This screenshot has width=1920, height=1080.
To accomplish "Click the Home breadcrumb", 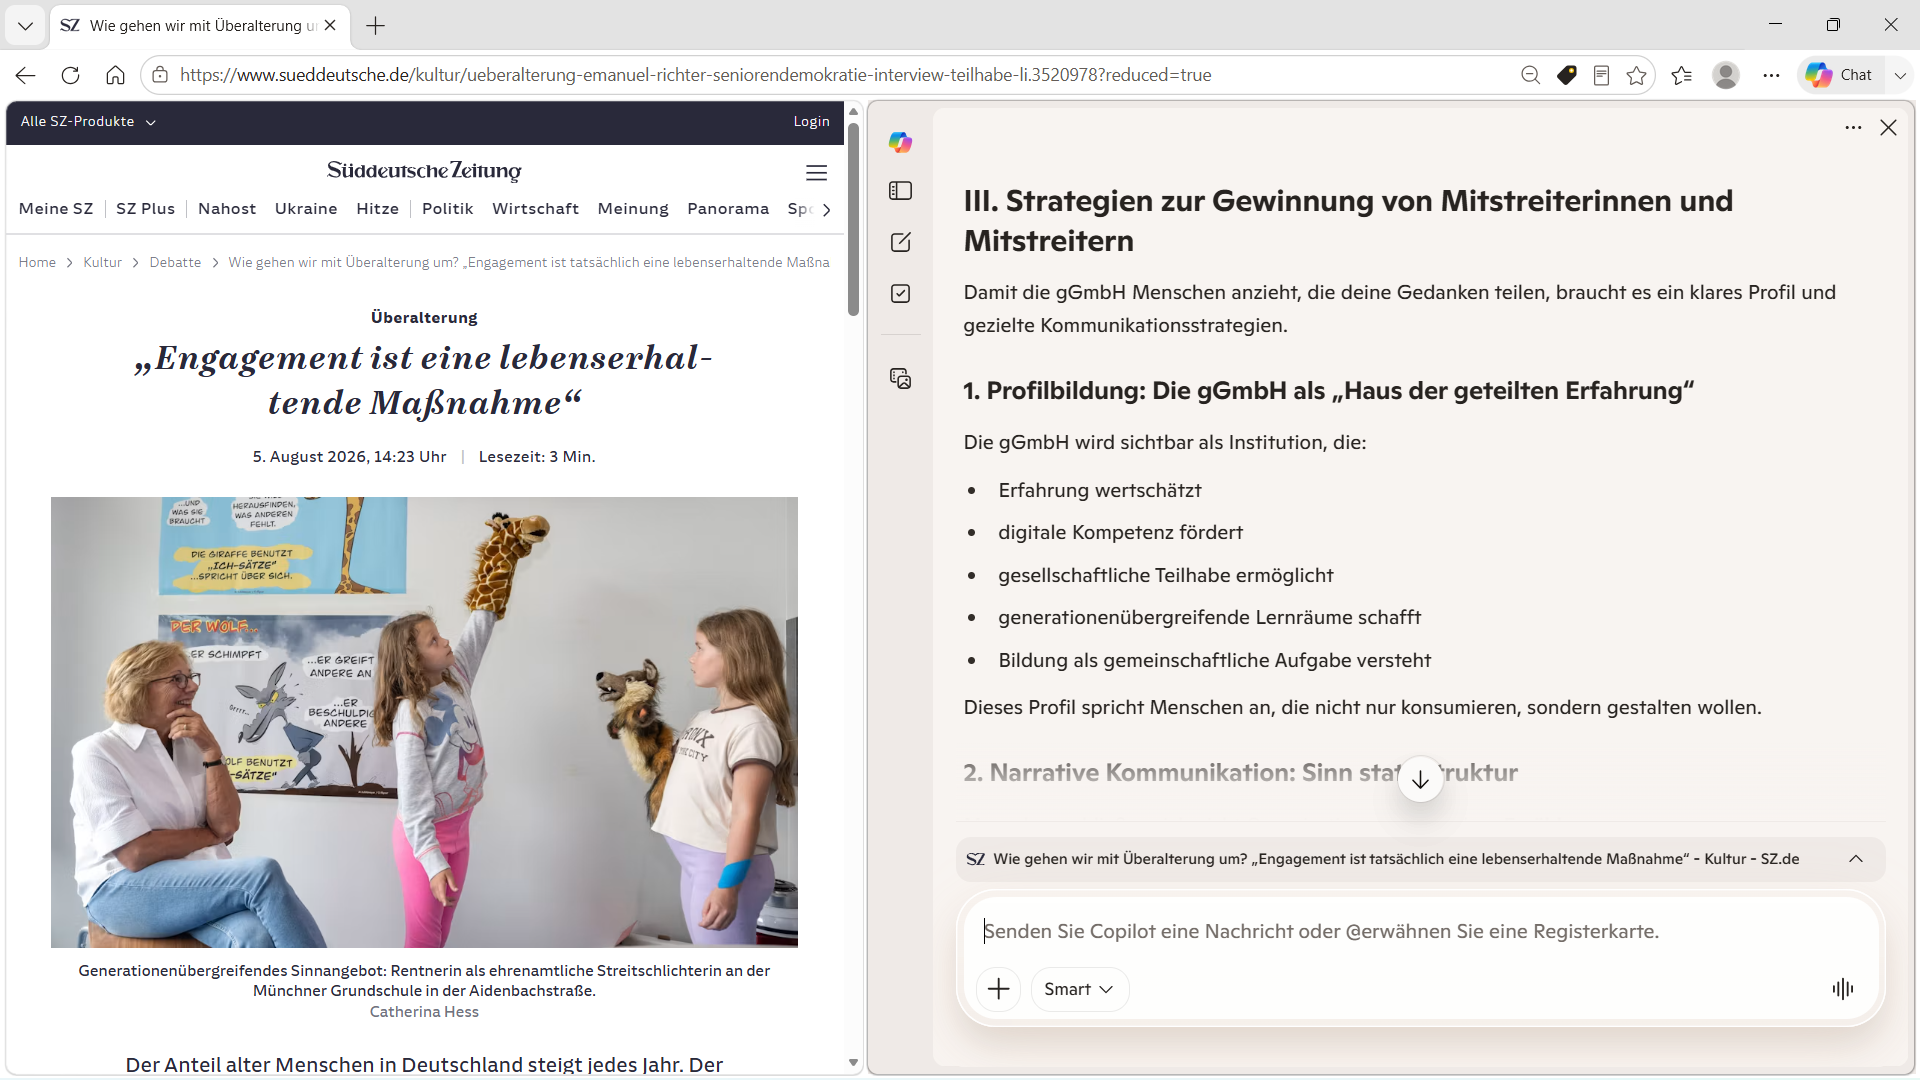I will 37,263.
